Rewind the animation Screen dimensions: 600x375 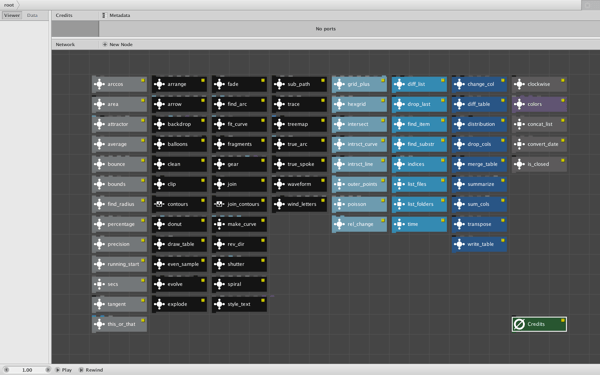pyautogui.click(x=91, y=370)
